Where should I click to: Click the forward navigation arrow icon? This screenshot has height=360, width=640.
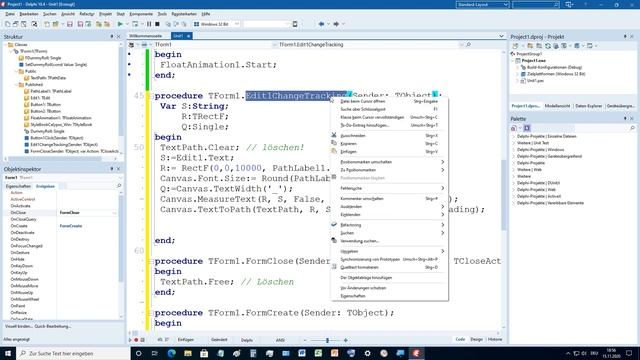336,24
